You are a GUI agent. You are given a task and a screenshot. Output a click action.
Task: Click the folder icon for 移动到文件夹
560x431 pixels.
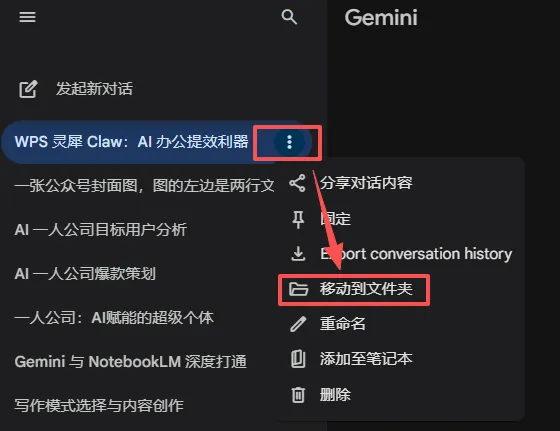tap(298, 289)
